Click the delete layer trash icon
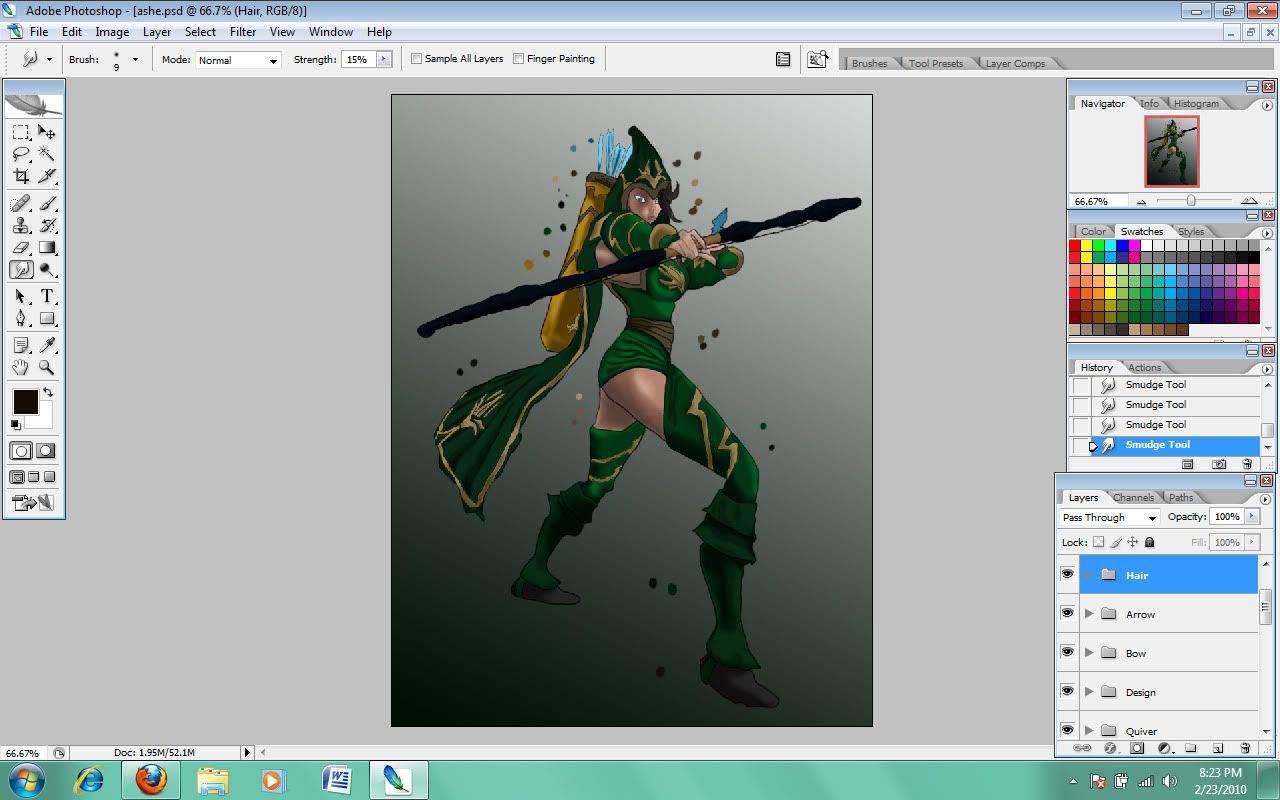This screenshot has height=800, width=1280. (1245, 748)
